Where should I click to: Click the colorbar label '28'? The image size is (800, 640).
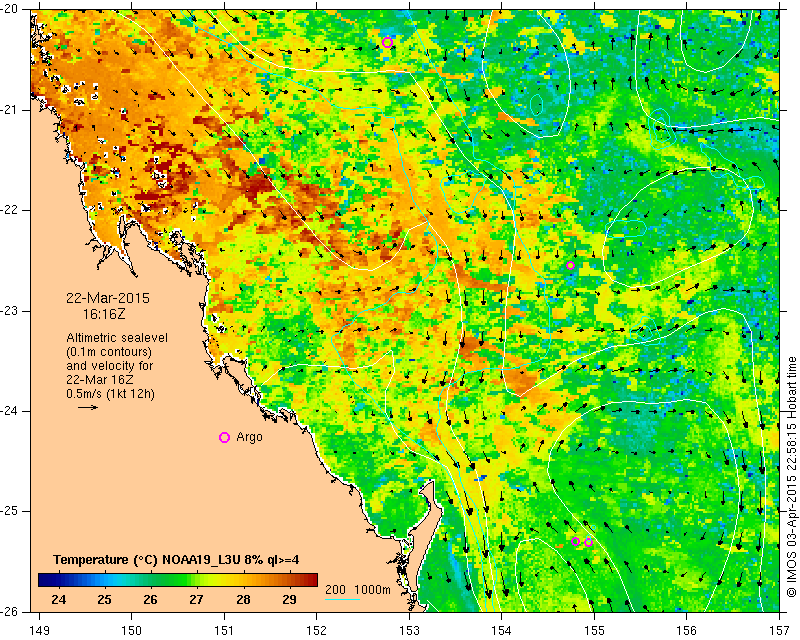point(243,599)
